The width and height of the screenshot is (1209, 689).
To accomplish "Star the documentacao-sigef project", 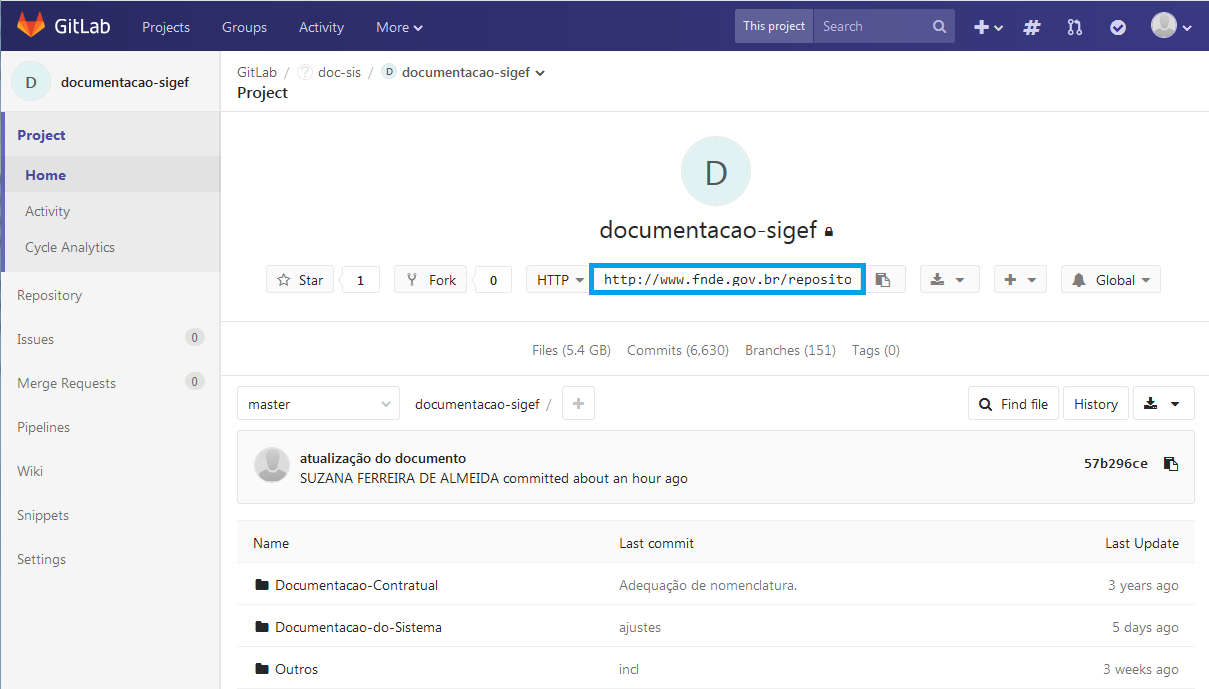I will 299,279.
